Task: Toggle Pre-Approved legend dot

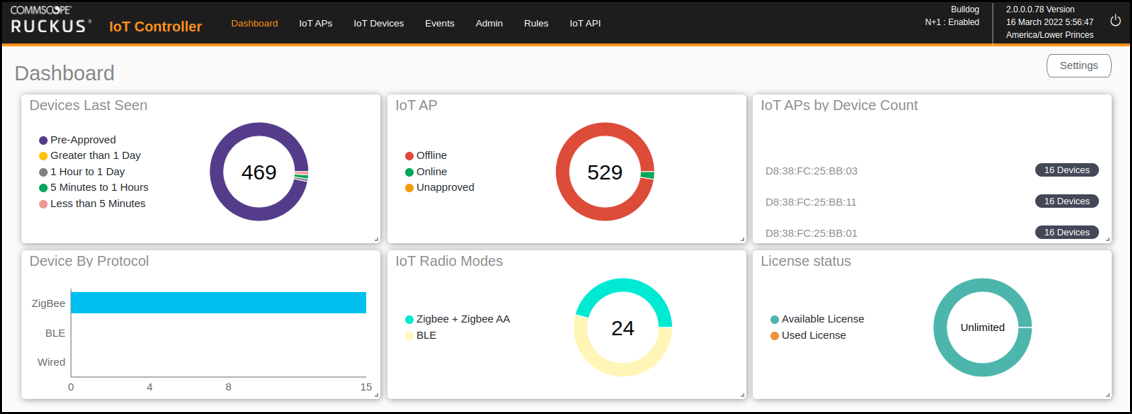Action: [43, 140]
